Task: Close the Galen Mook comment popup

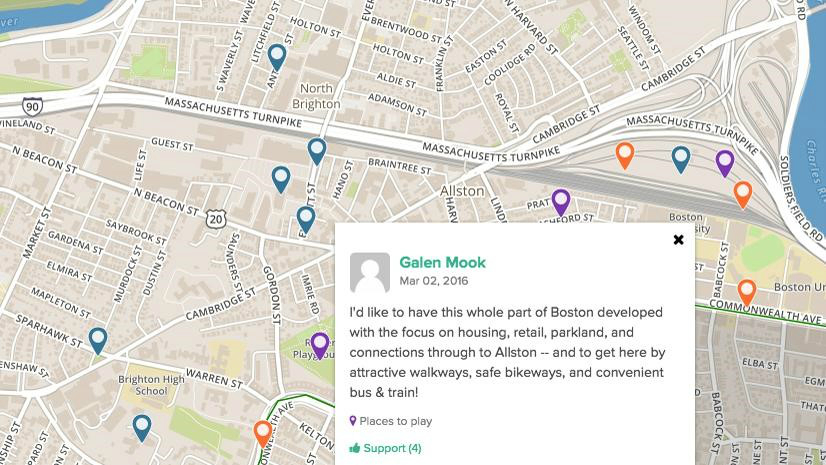Action: click(678, 240)
